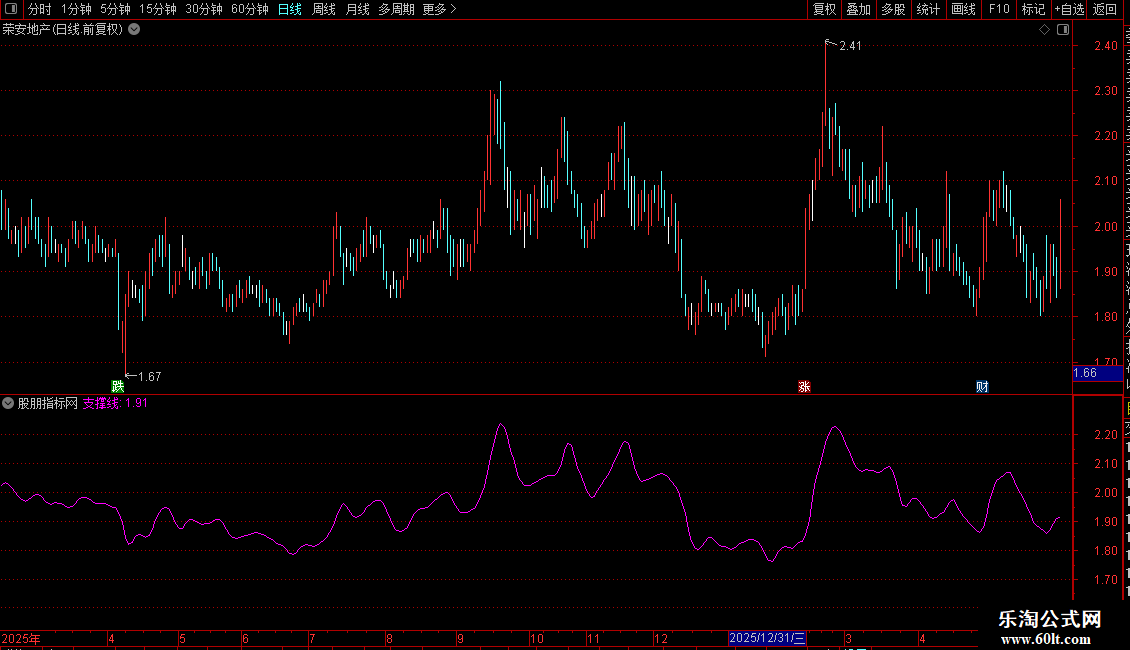Screen dimensions: 1130x650
Task: Click the 2025年 label on timeline
Action: (x=21, y=638)
